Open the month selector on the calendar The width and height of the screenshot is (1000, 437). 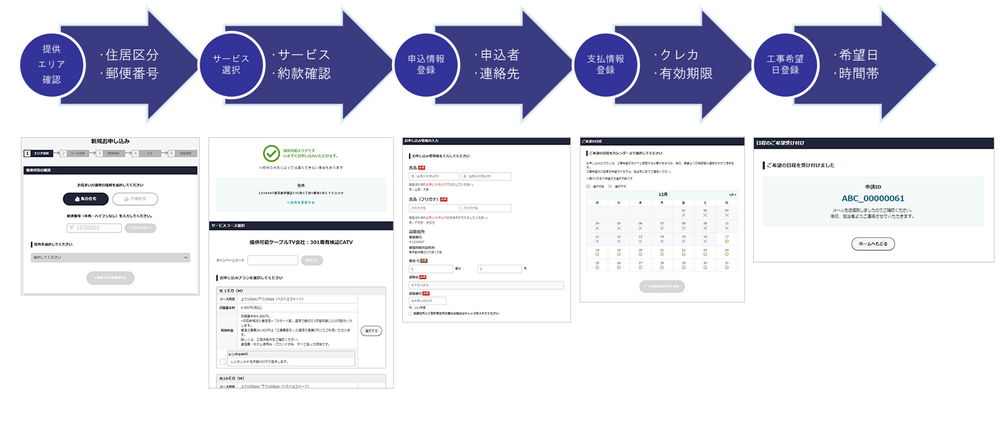pyautogui.click(x=733, y=194)
